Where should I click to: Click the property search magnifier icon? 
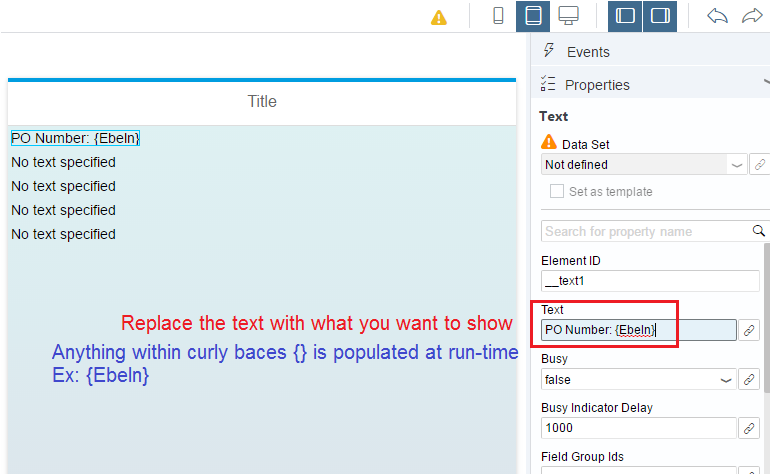pos(759,231)
